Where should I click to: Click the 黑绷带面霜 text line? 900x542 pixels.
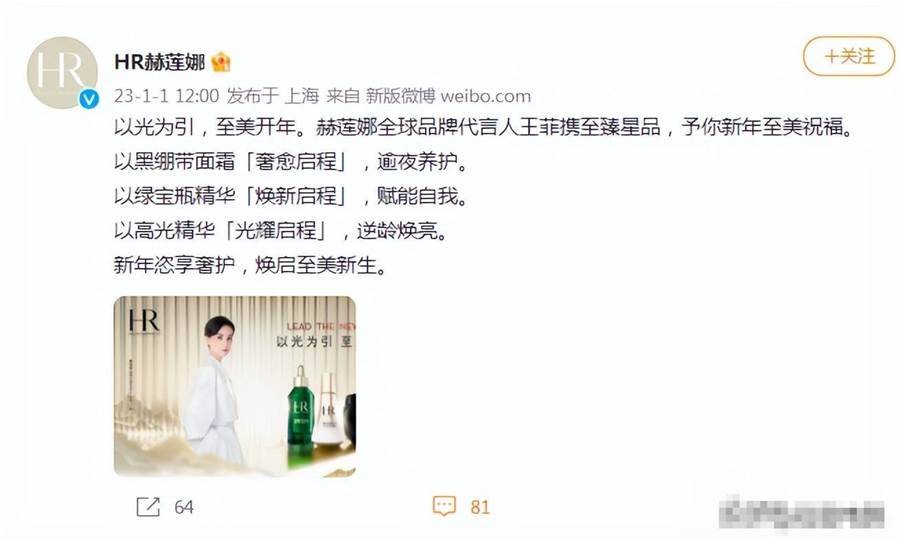pyautogui.click(x=291, y=162)
